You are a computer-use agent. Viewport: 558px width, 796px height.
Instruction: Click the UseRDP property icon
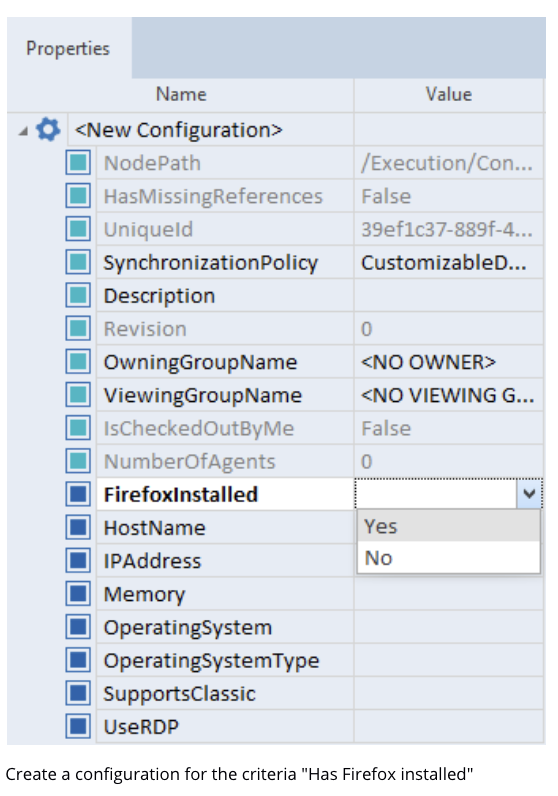pyautogui.click(x=78, y=726)
